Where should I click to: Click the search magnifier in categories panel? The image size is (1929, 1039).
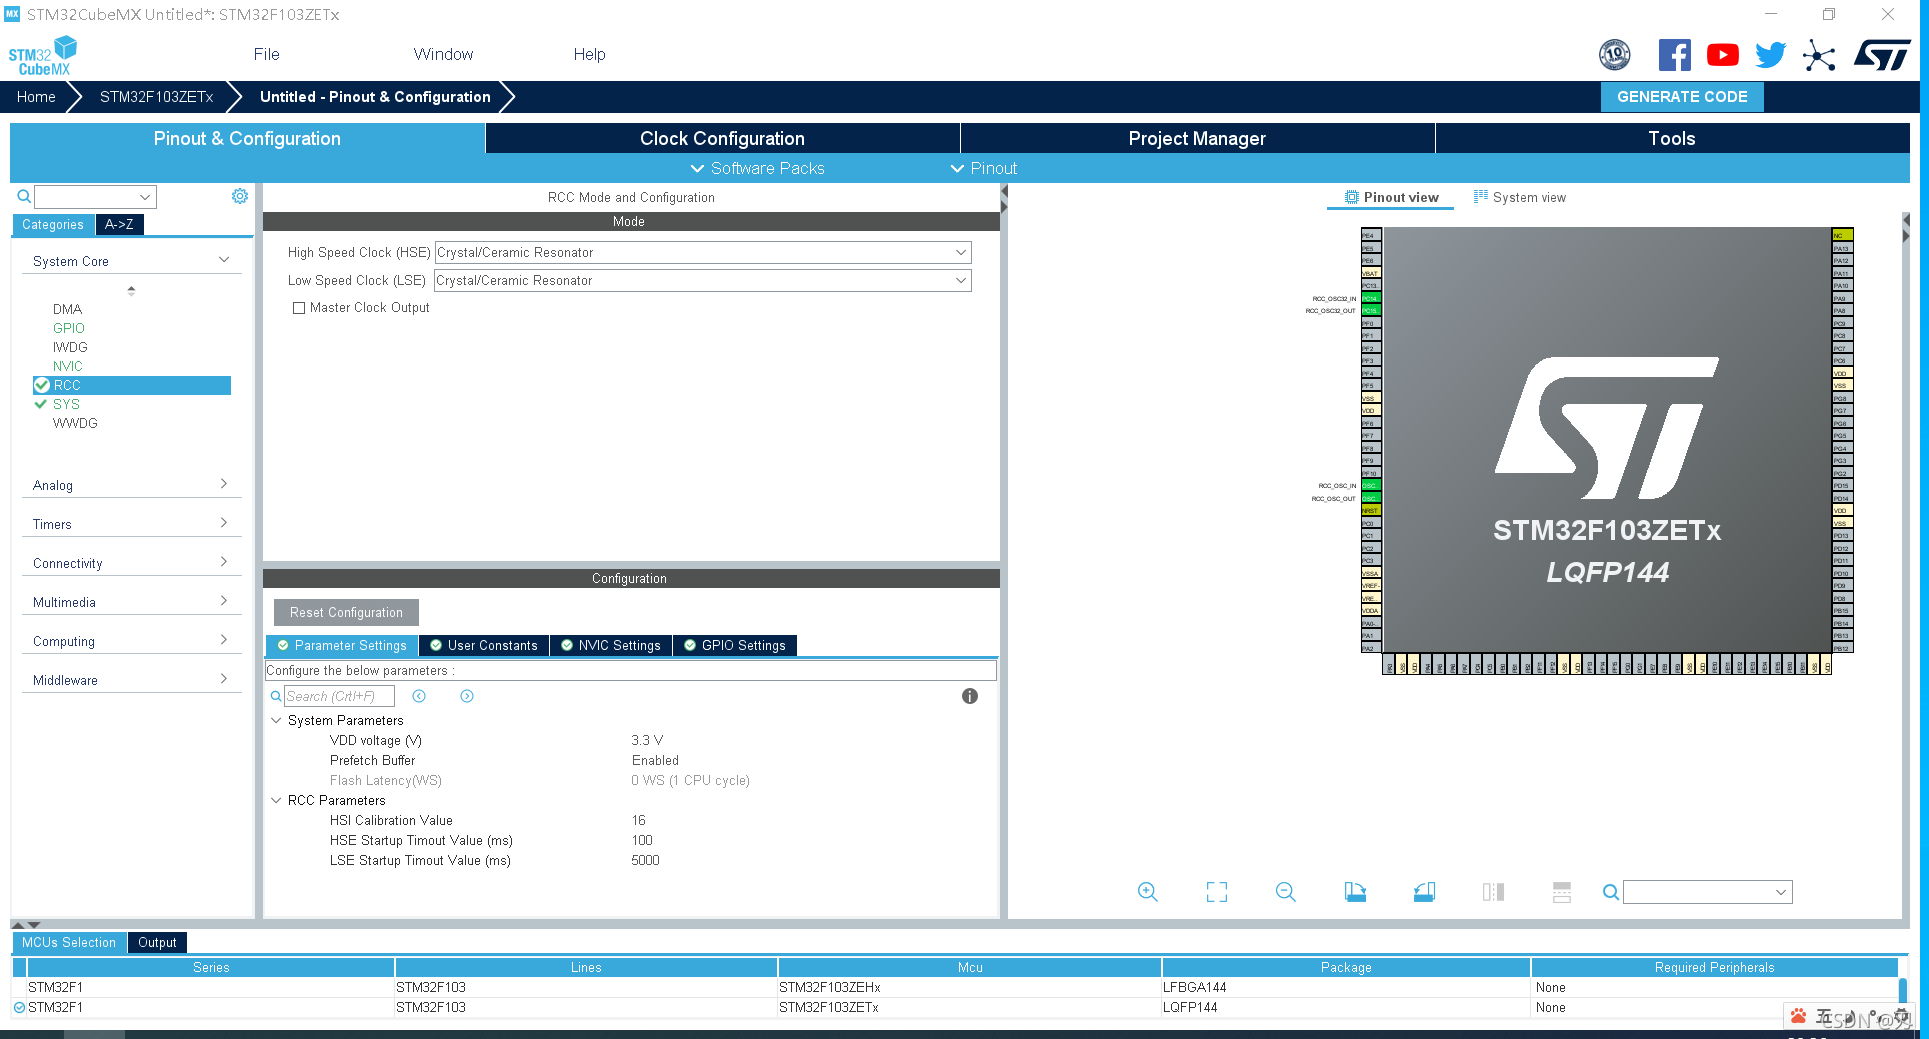tap(24, 196)
